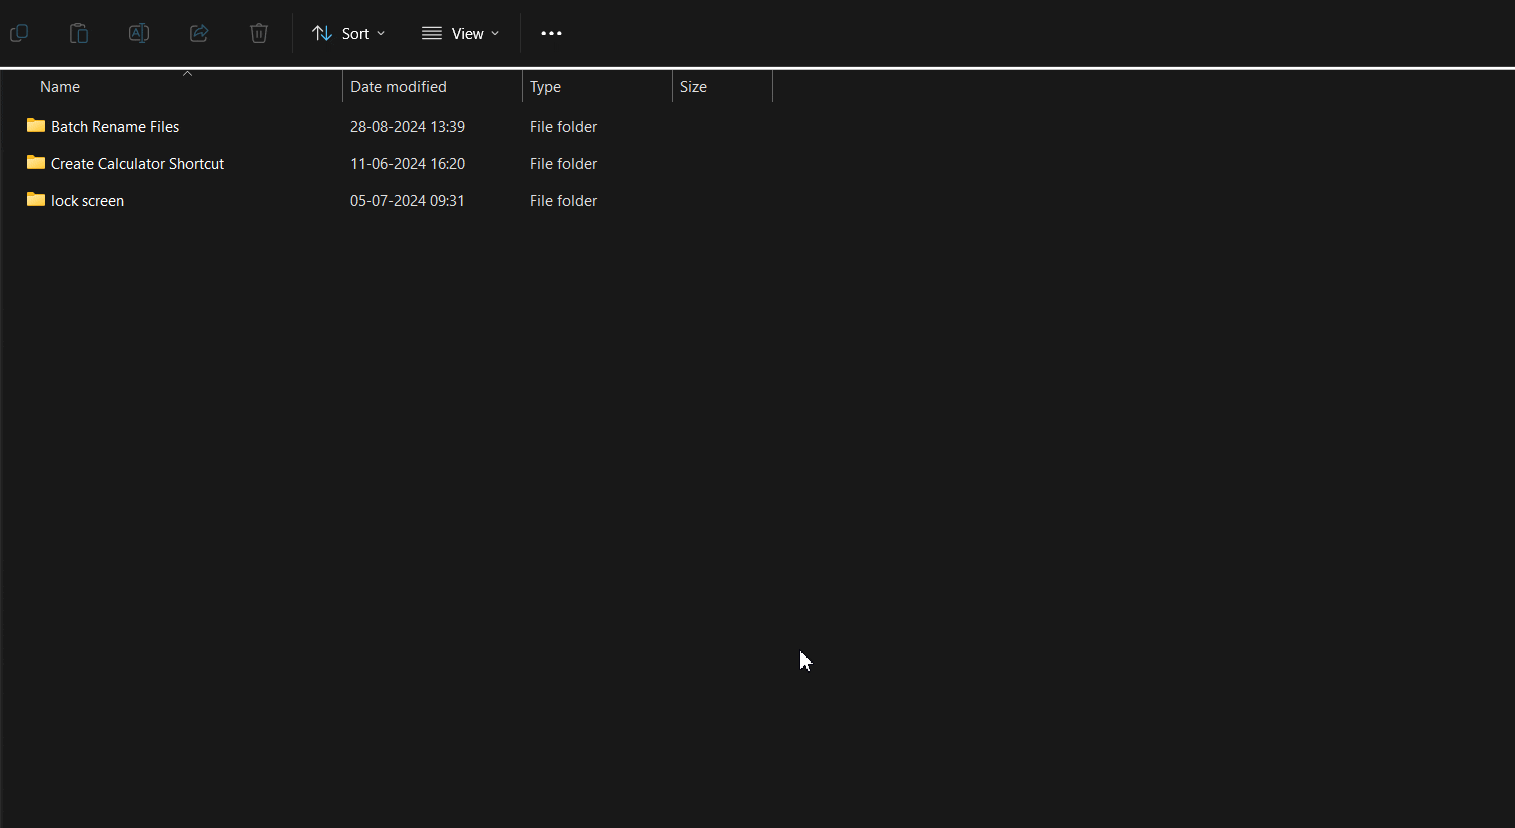Click File folder type of Batch Rename Files
The height and width of the screenshot is (828, 1515).
pyautogui.click(x=563, y=127)
